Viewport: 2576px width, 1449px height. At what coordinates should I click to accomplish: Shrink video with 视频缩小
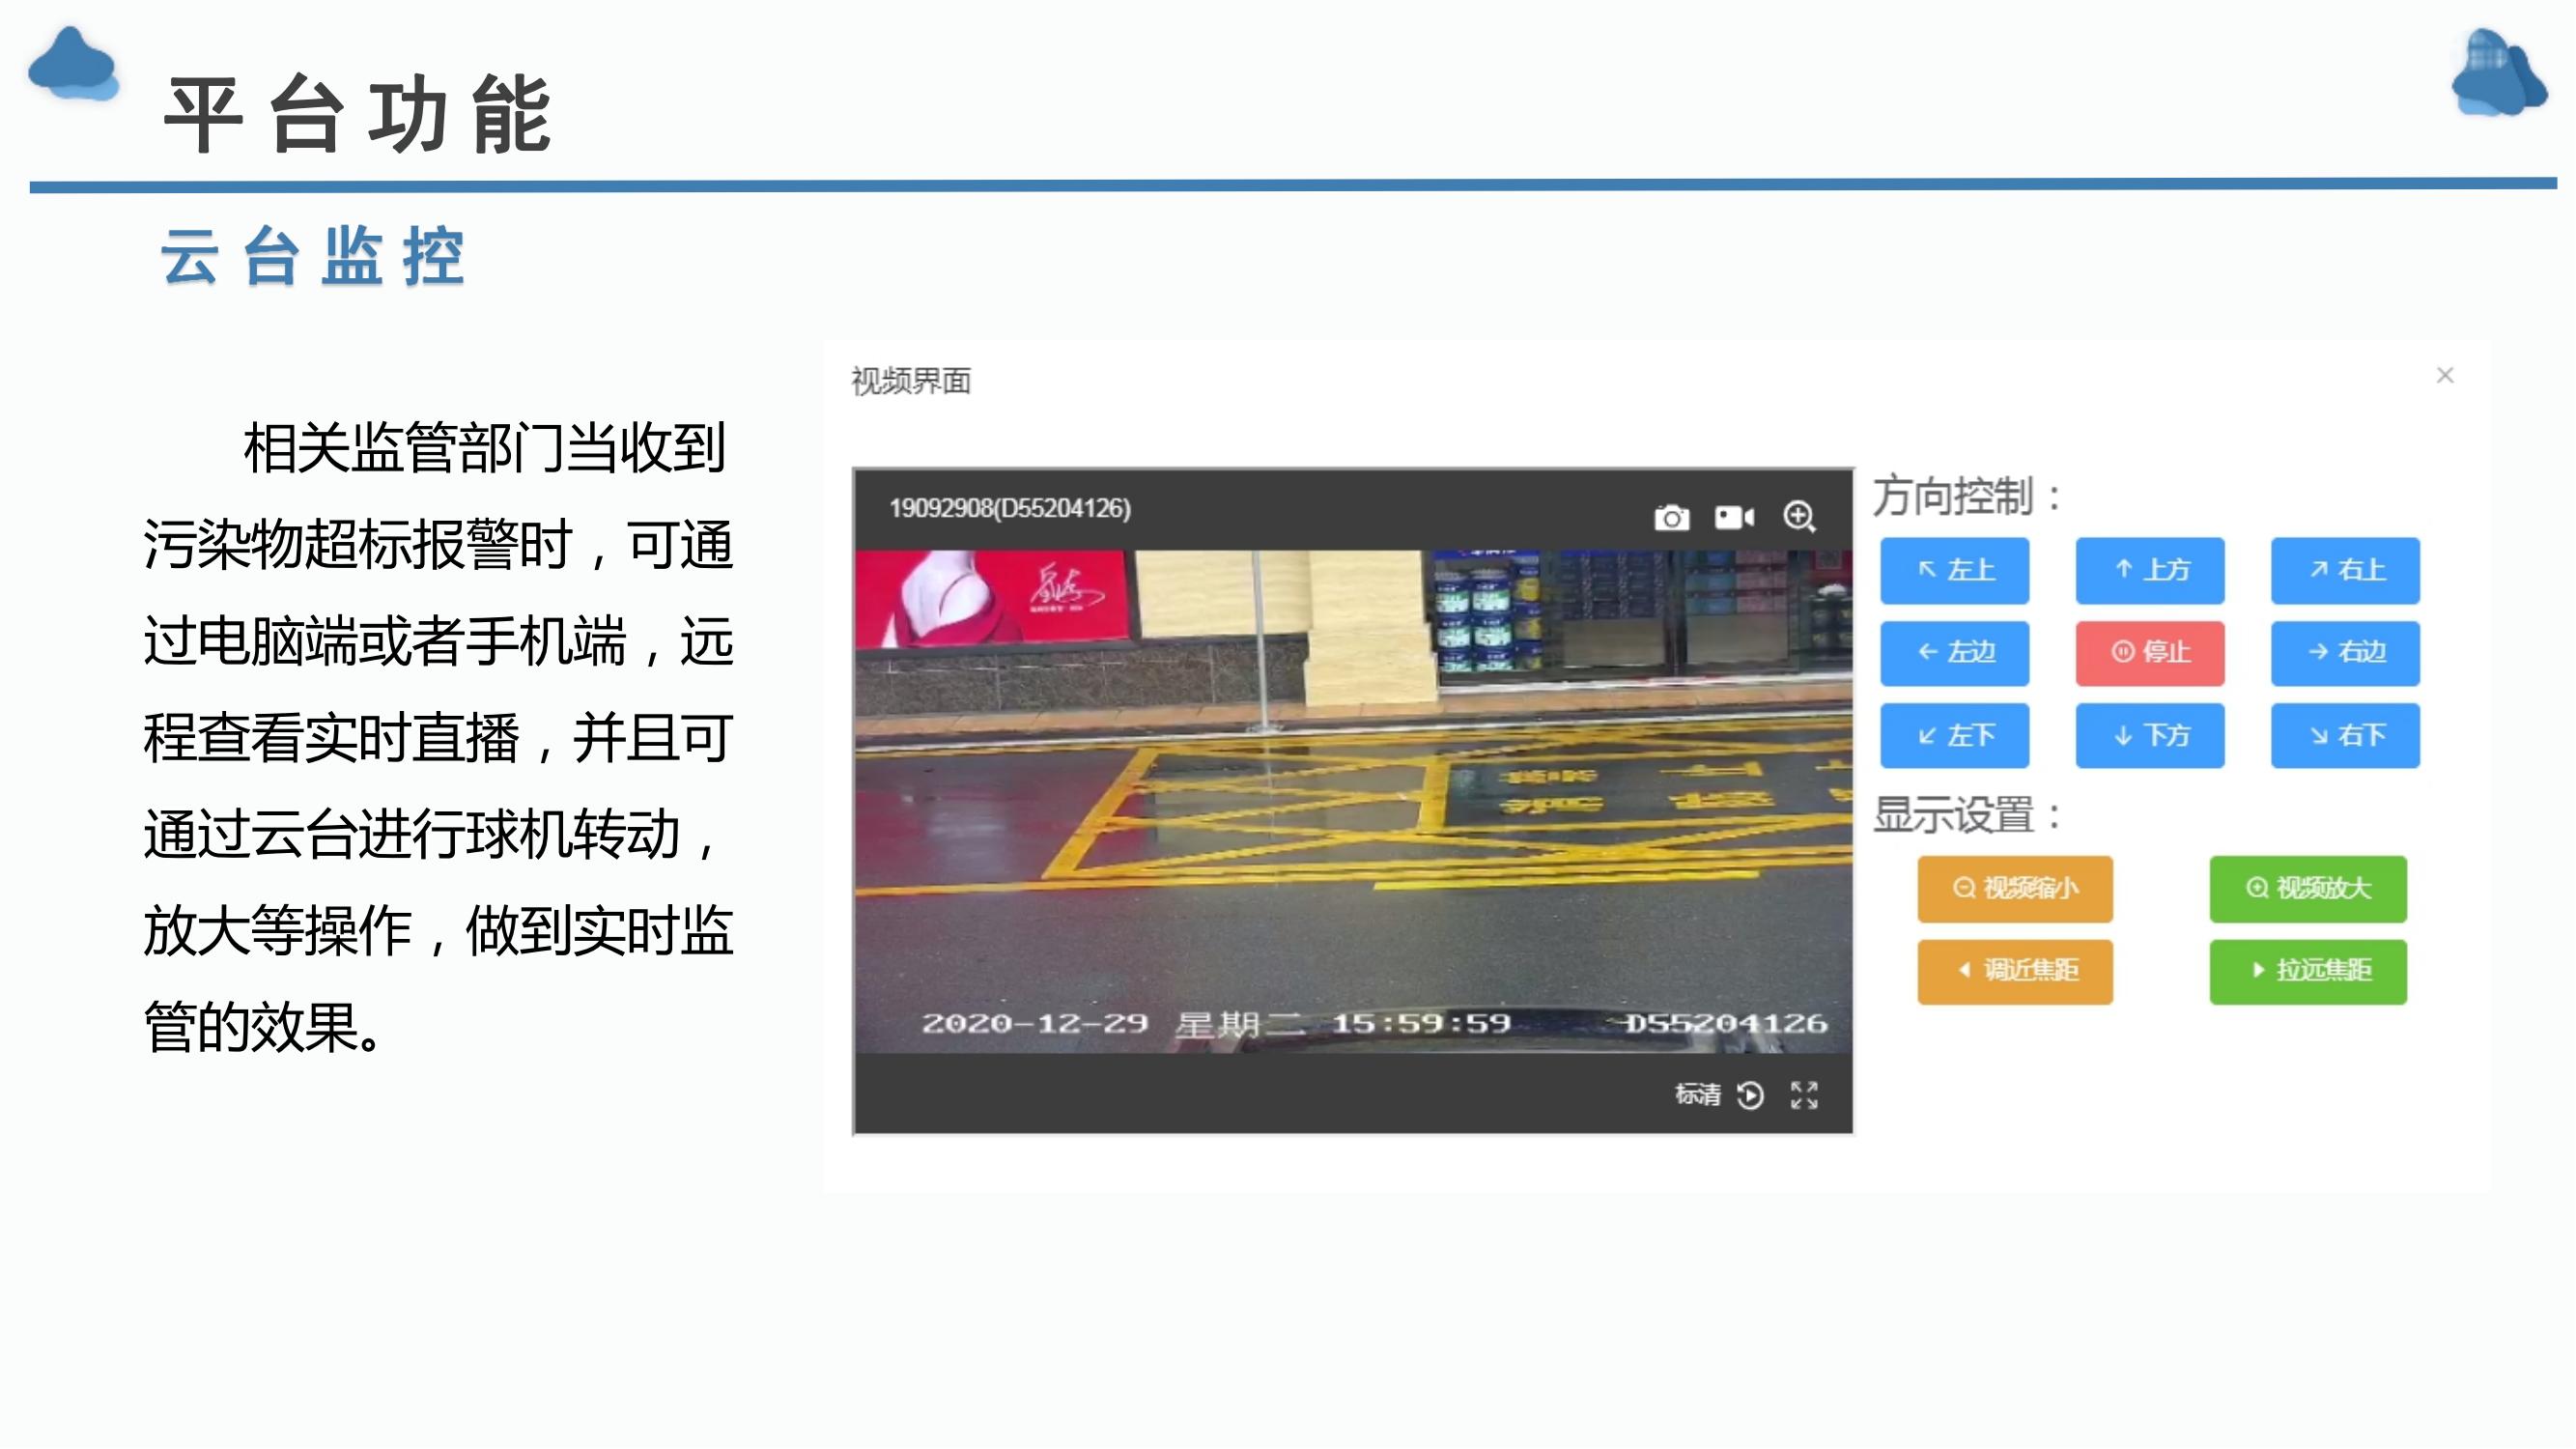(2015, 888)
